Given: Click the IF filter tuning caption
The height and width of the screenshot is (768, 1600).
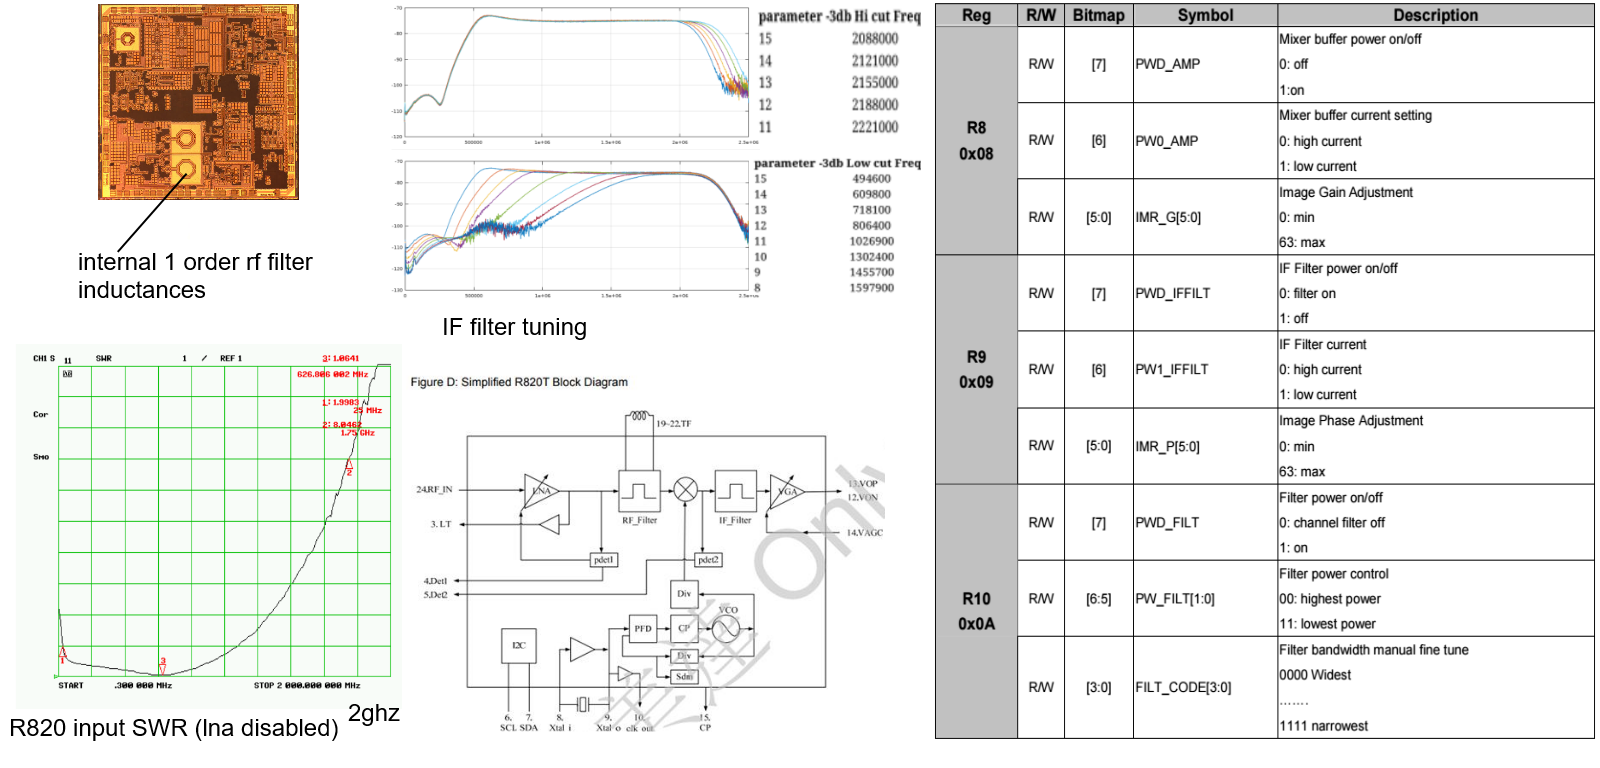Looking at the screenshot, I should (x=514, y=327).
